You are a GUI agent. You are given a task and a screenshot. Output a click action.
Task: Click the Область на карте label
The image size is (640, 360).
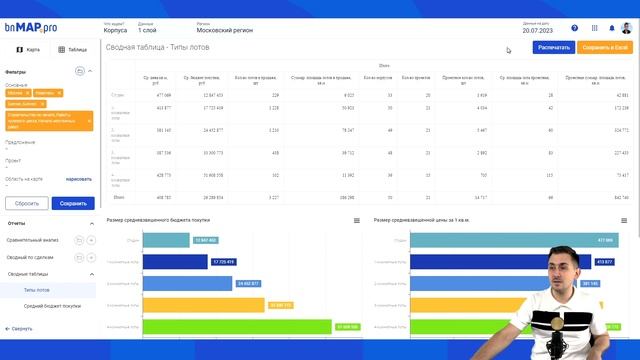[24, 179]
